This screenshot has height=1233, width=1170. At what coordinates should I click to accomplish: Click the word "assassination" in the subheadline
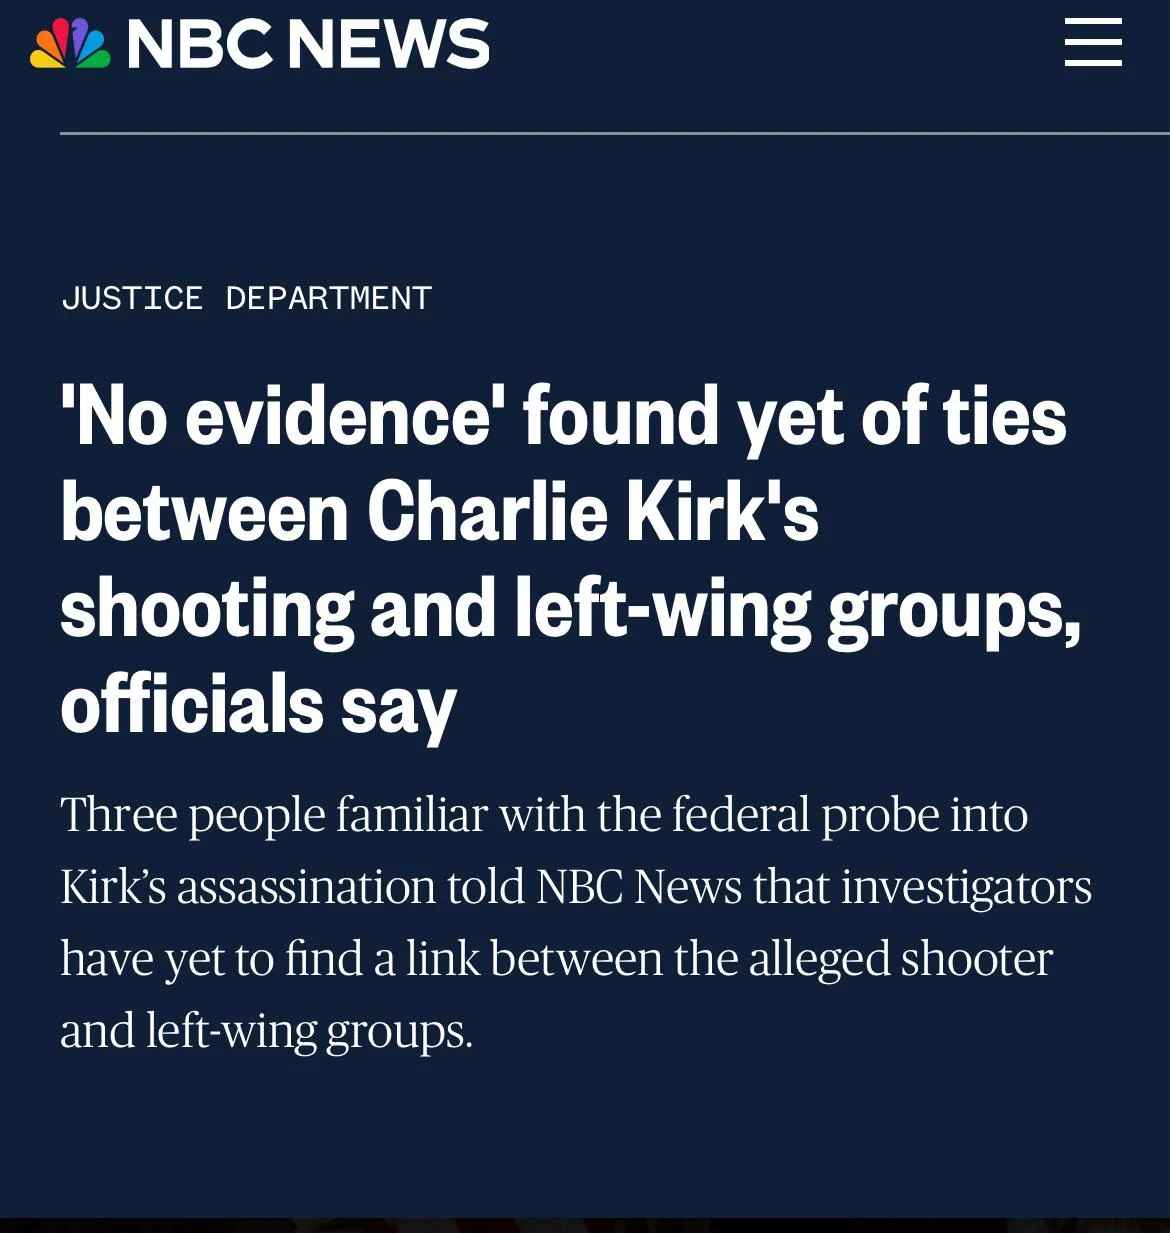(x=306, y=886)
